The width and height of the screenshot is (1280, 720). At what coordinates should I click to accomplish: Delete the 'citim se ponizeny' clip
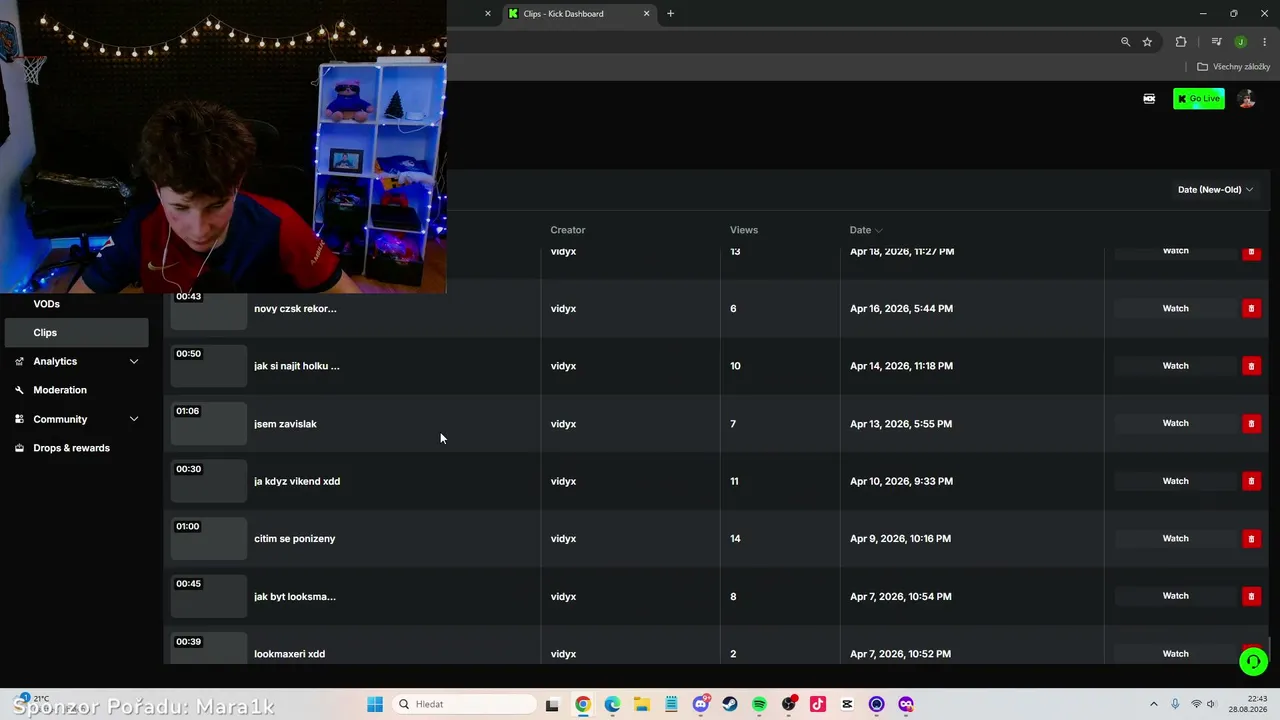(x=1250, y=539)
